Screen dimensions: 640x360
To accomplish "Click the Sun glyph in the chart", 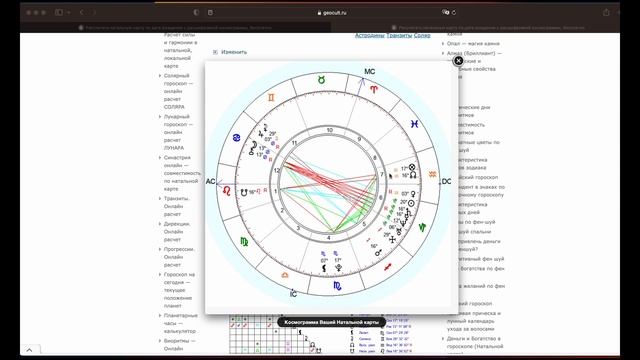I will coord(411,203).
